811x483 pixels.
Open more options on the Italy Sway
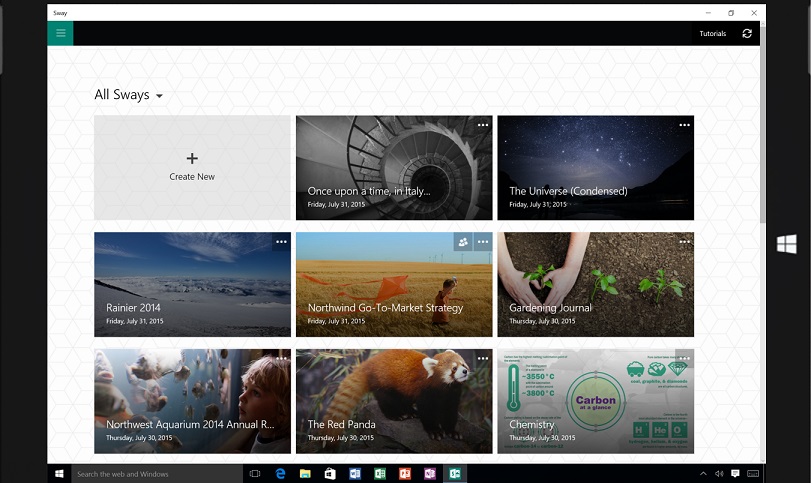pos(483,125)
